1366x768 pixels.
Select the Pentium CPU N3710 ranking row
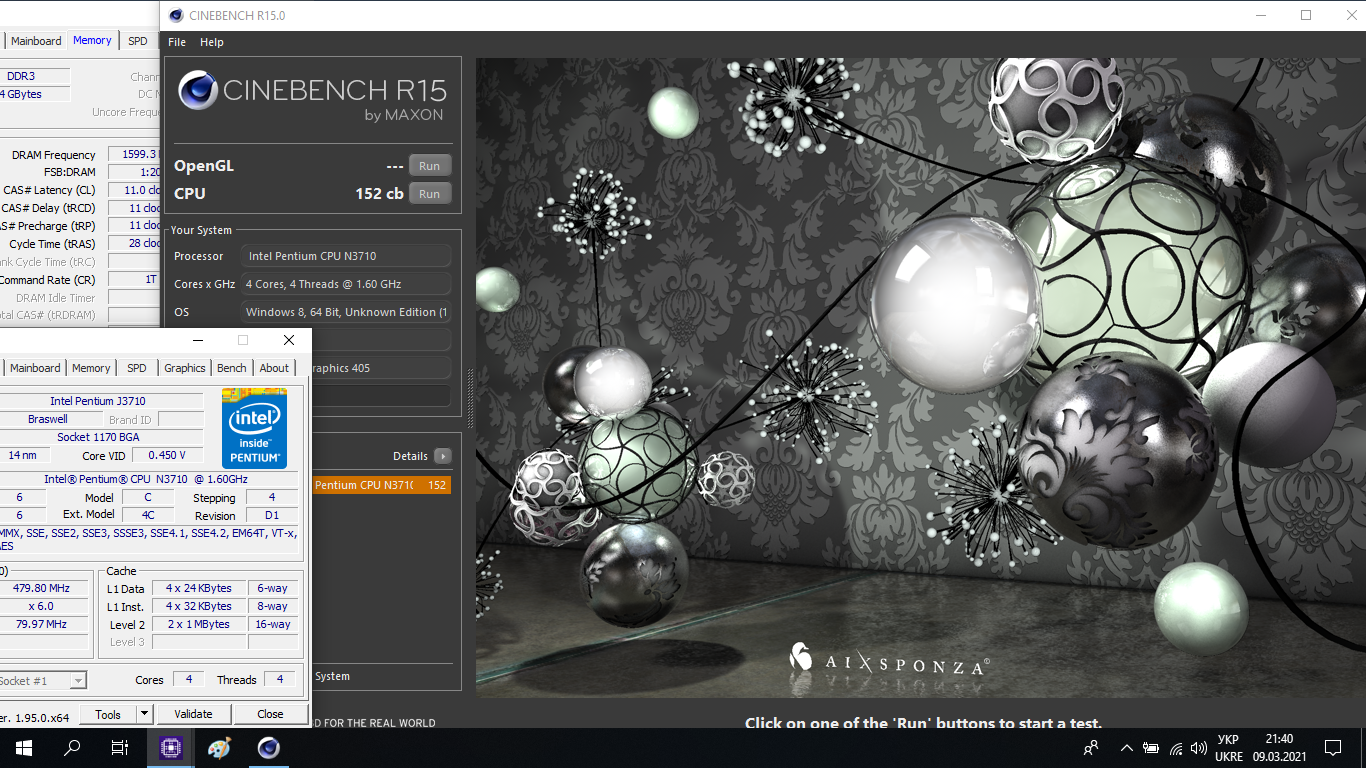(x=381, y=485)
